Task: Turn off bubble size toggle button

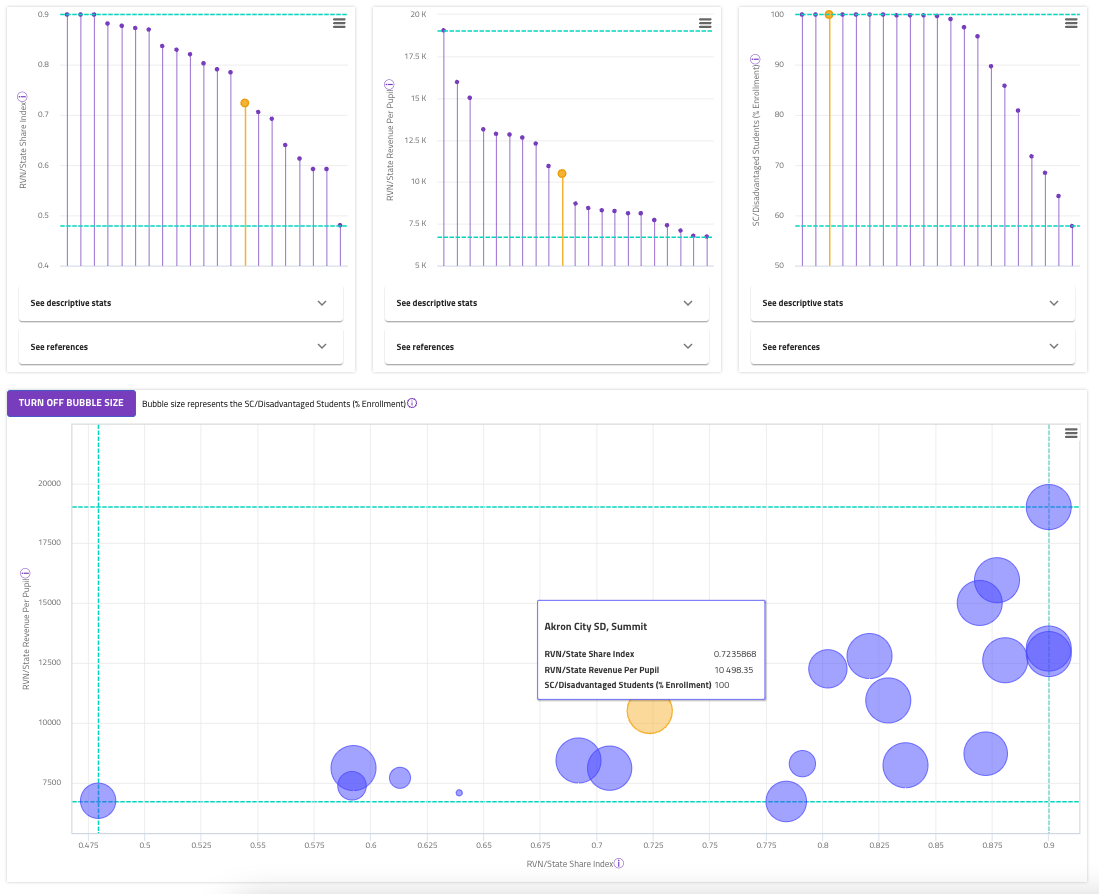Action: [x=71, y=403]
